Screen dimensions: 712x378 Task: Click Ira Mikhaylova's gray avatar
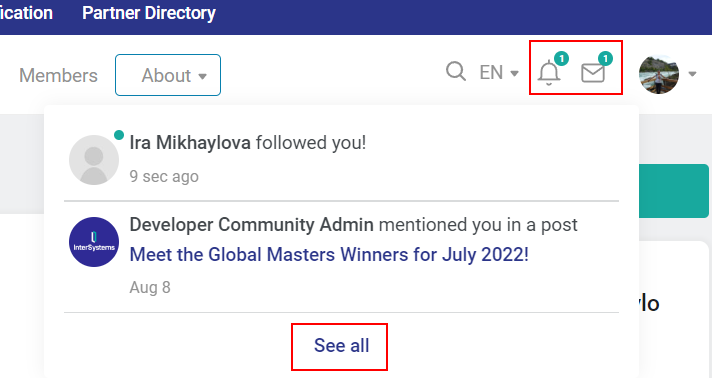[x=94, y=160]
